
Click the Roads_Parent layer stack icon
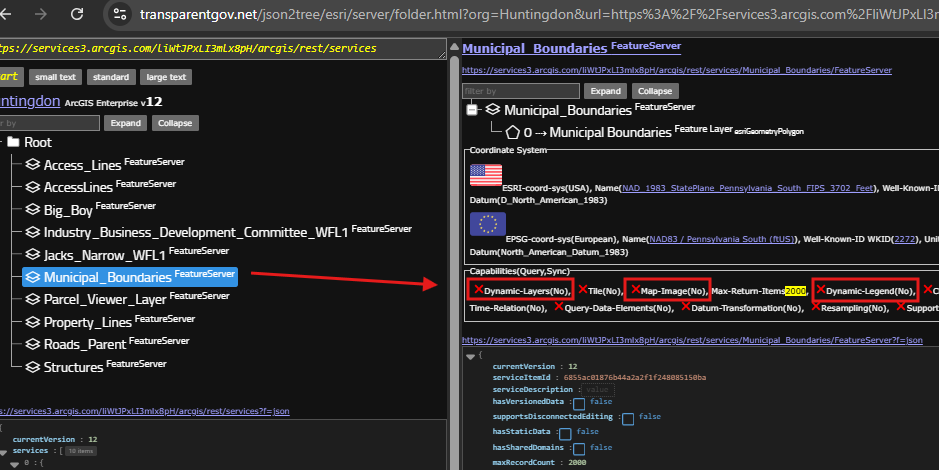coord(33,344)
